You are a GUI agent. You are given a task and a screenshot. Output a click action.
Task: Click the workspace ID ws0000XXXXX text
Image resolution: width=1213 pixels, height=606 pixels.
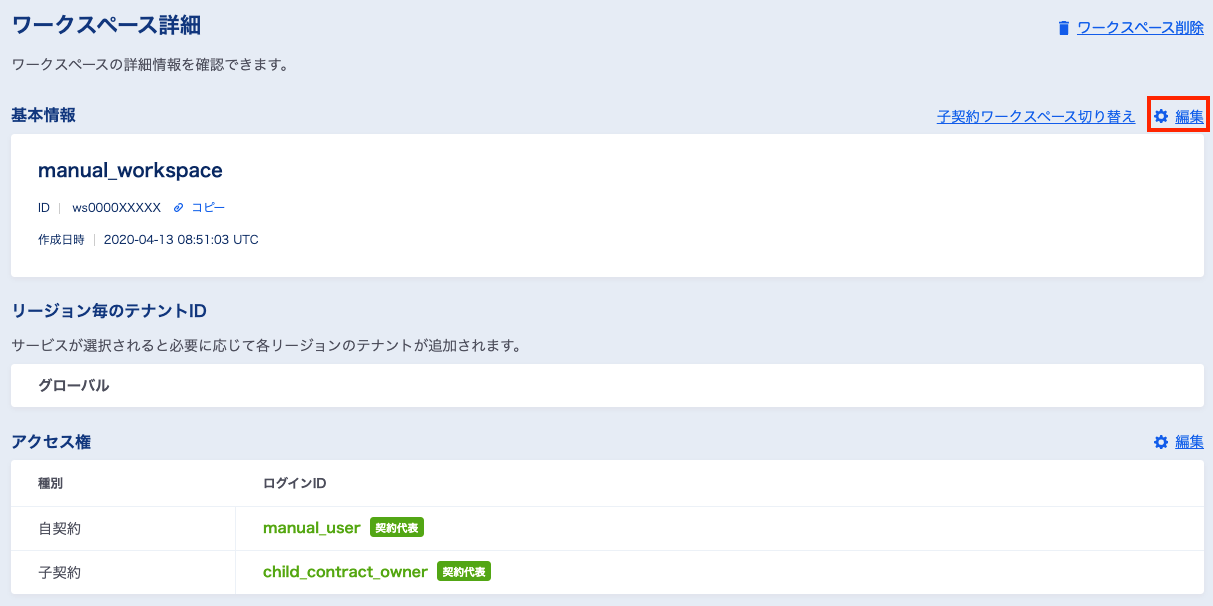116,208
